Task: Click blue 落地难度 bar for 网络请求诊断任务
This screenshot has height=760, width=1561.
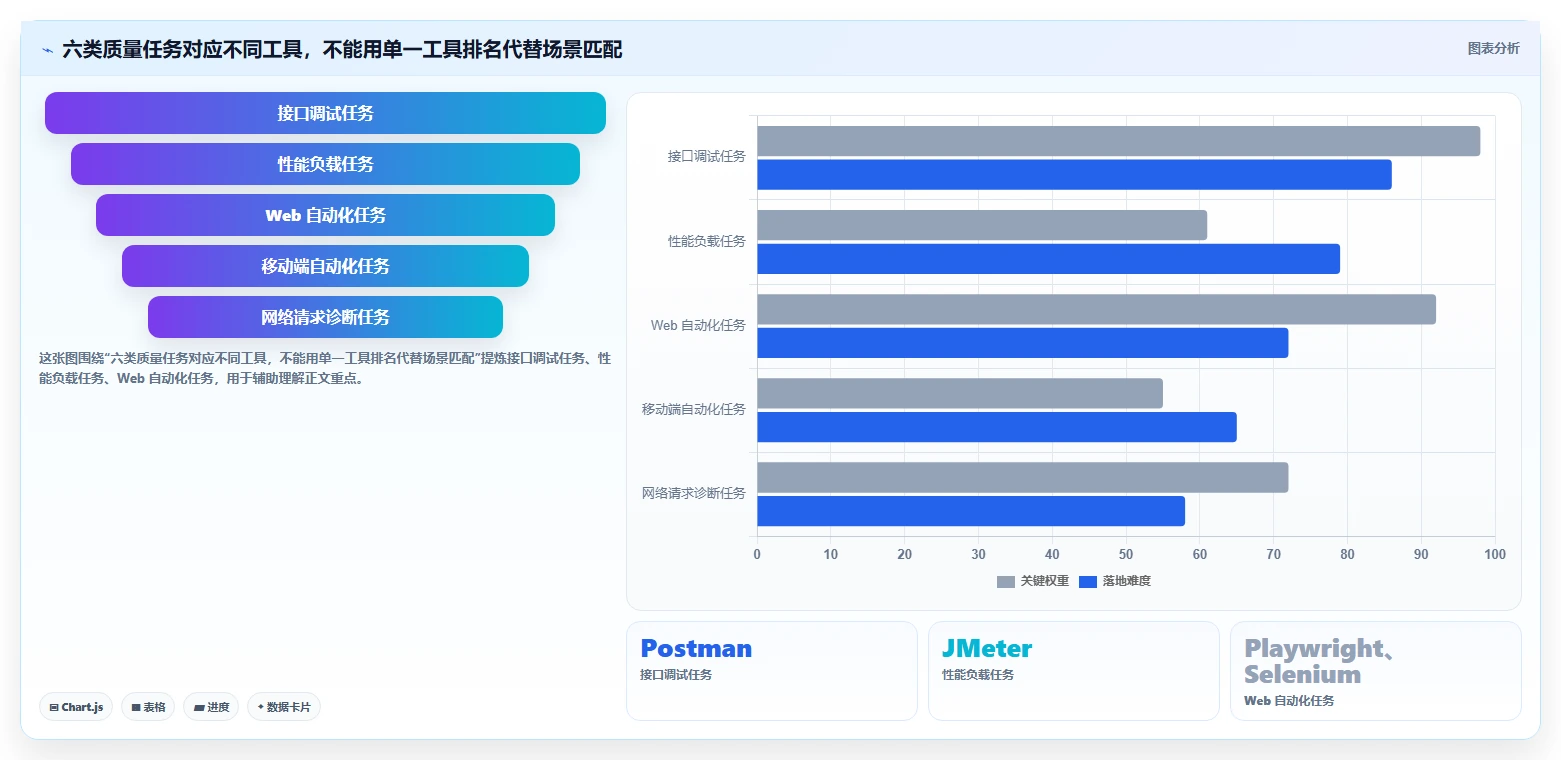Action: coord(971,511)
